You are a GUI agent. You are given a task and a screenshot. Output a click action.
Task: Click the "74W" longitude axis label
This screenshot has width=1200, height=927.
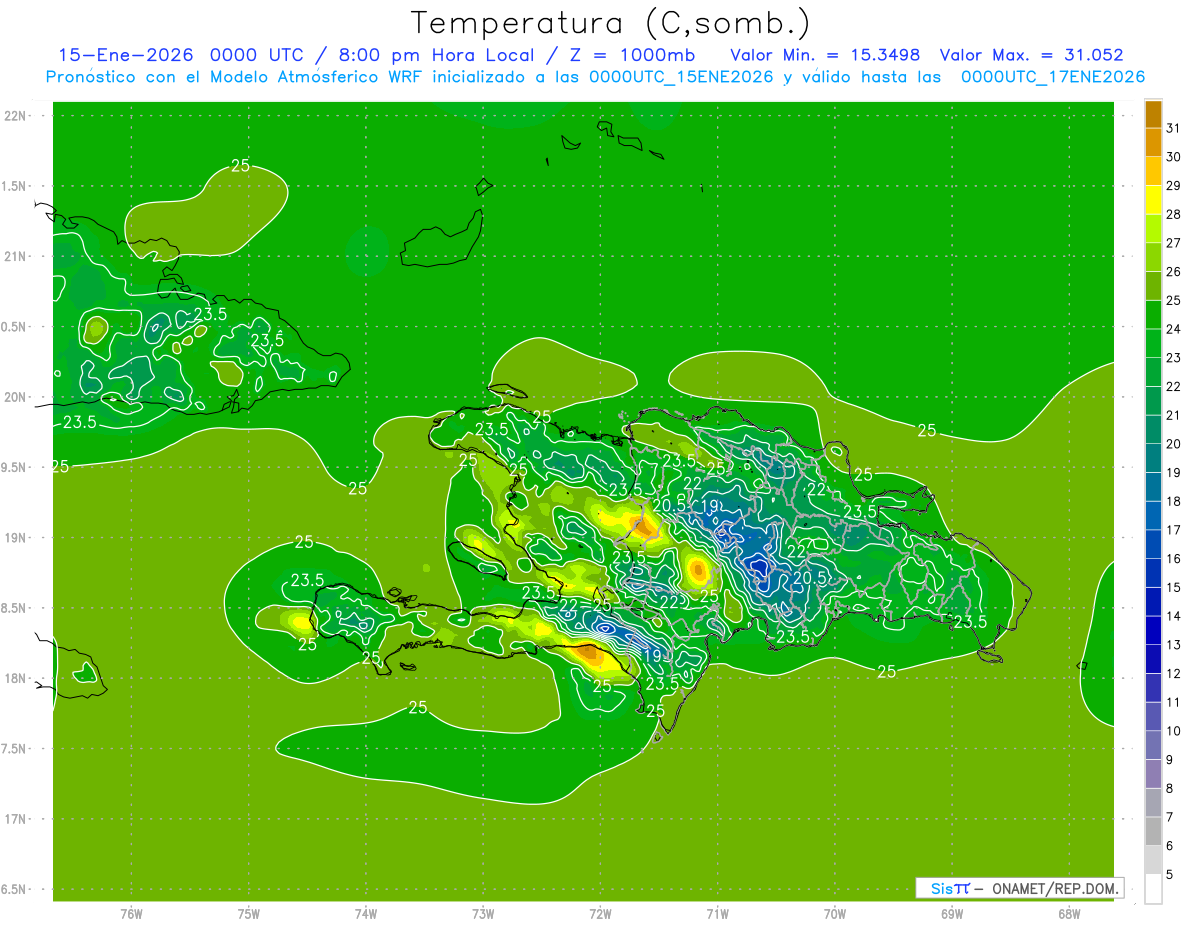366,914
